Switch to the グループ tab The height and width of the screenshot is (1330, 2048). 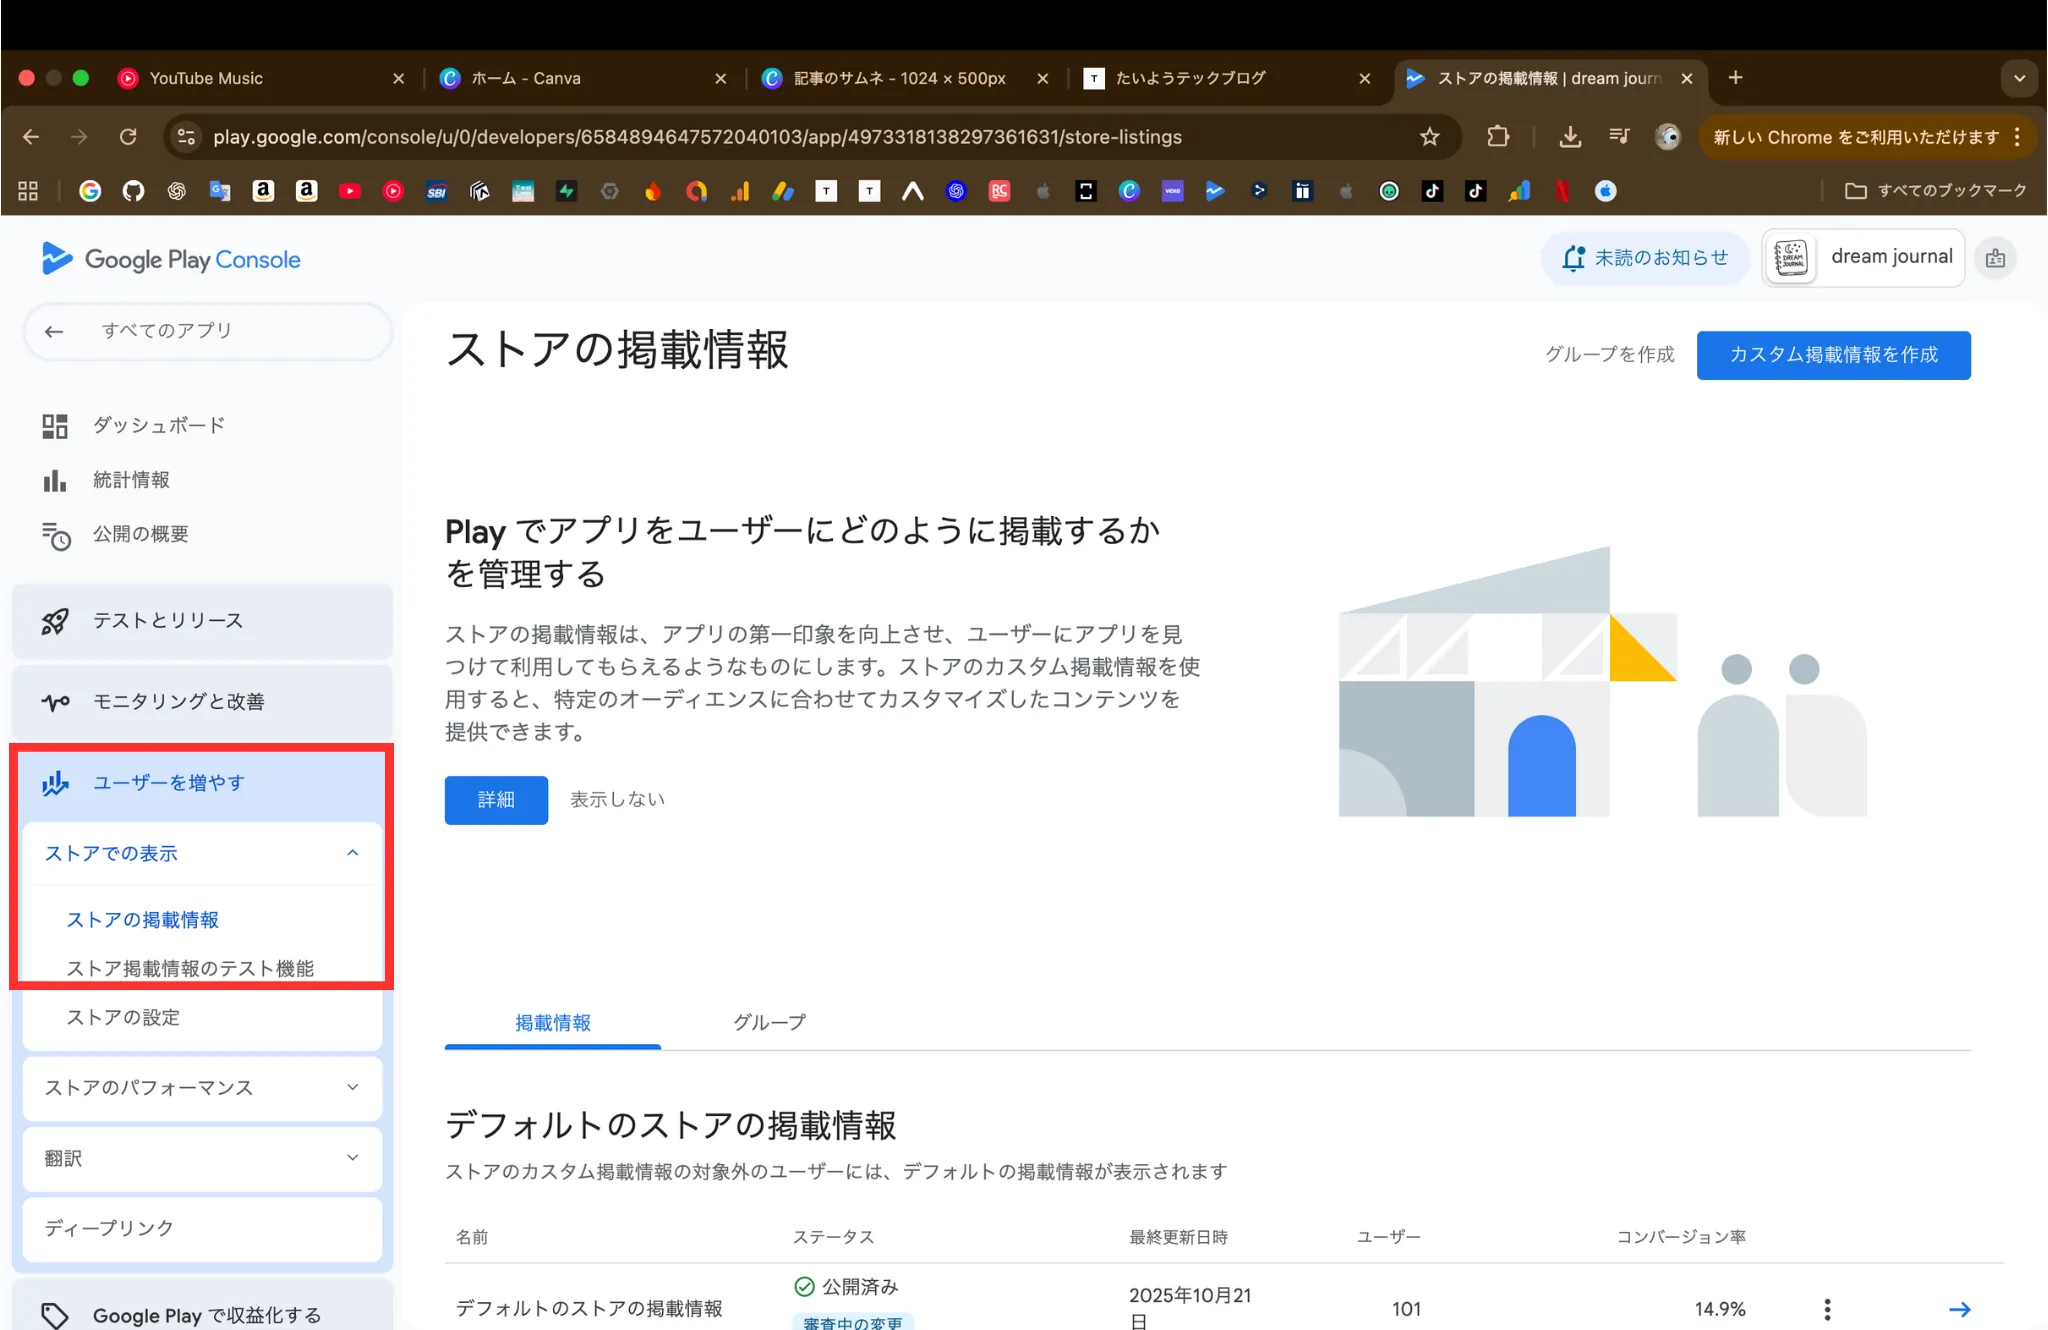(768, 1022)
